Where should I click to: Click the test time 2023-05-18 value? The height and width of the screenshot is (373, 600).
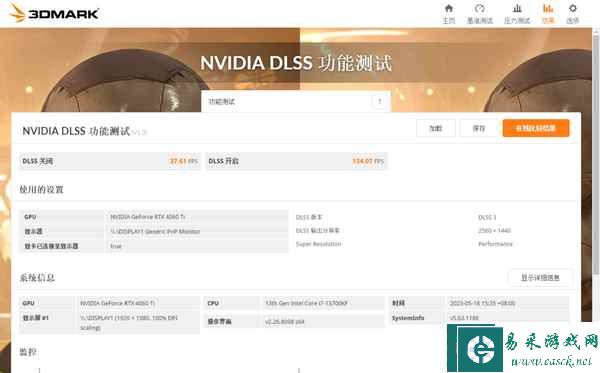coord(483,303)
